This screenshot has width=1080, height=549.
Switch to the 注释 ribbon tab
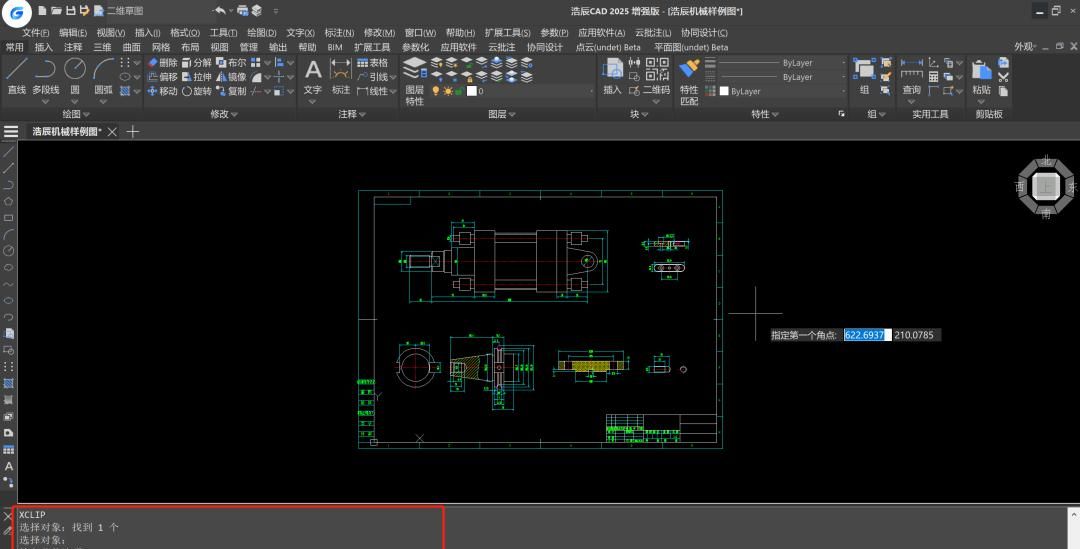(x=73, y=47)
